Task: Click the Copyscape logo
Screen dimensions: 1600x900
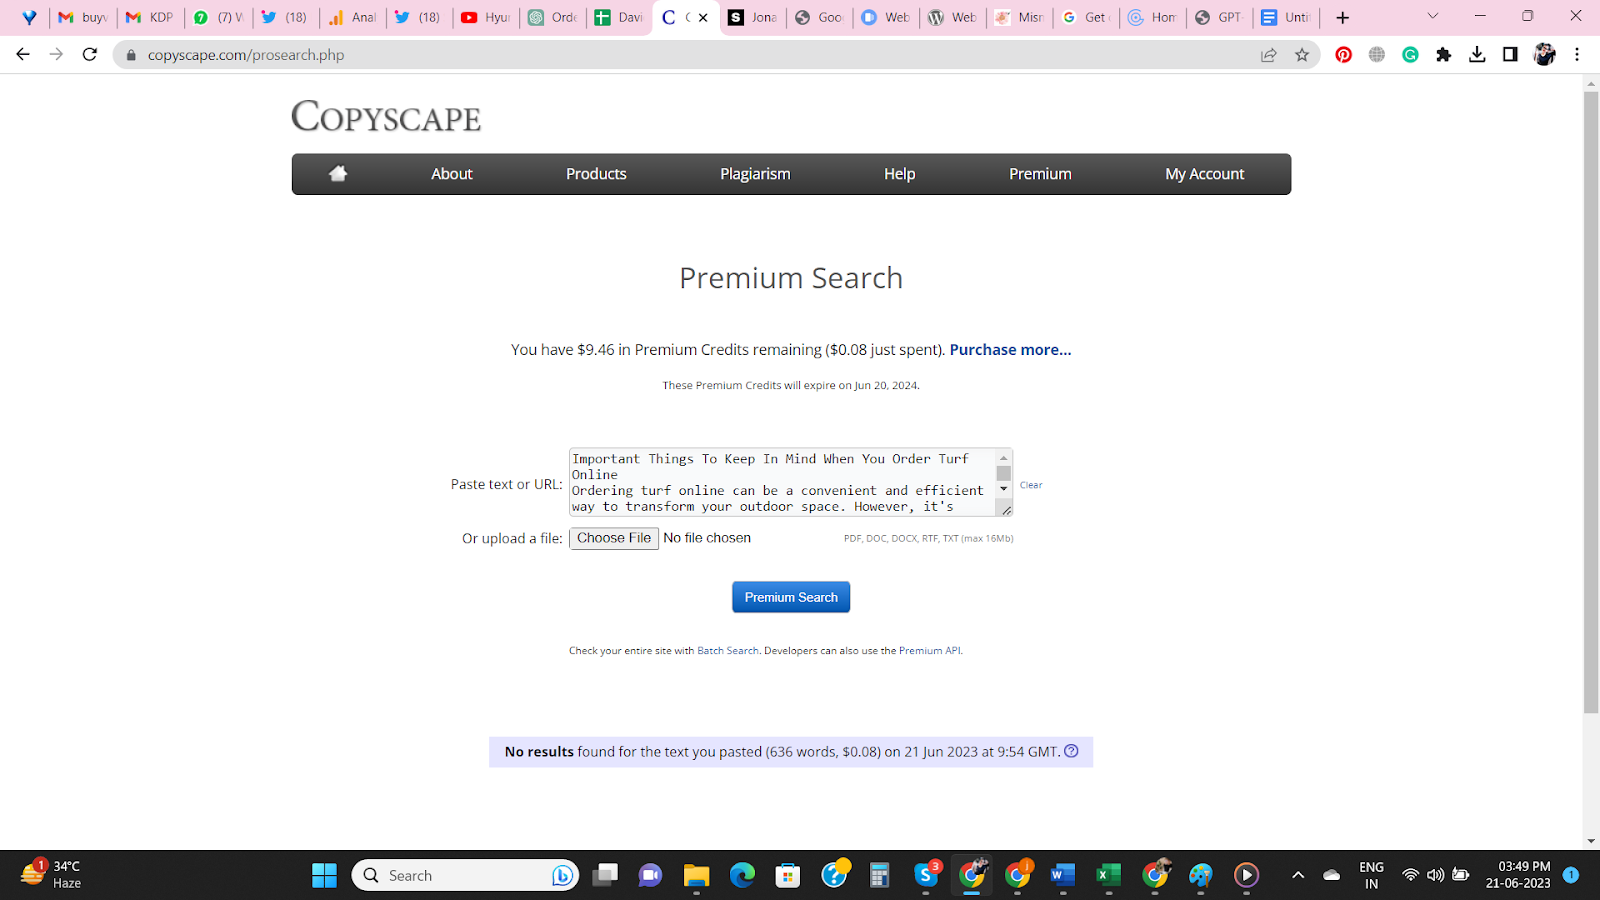Action: [386, 117]
